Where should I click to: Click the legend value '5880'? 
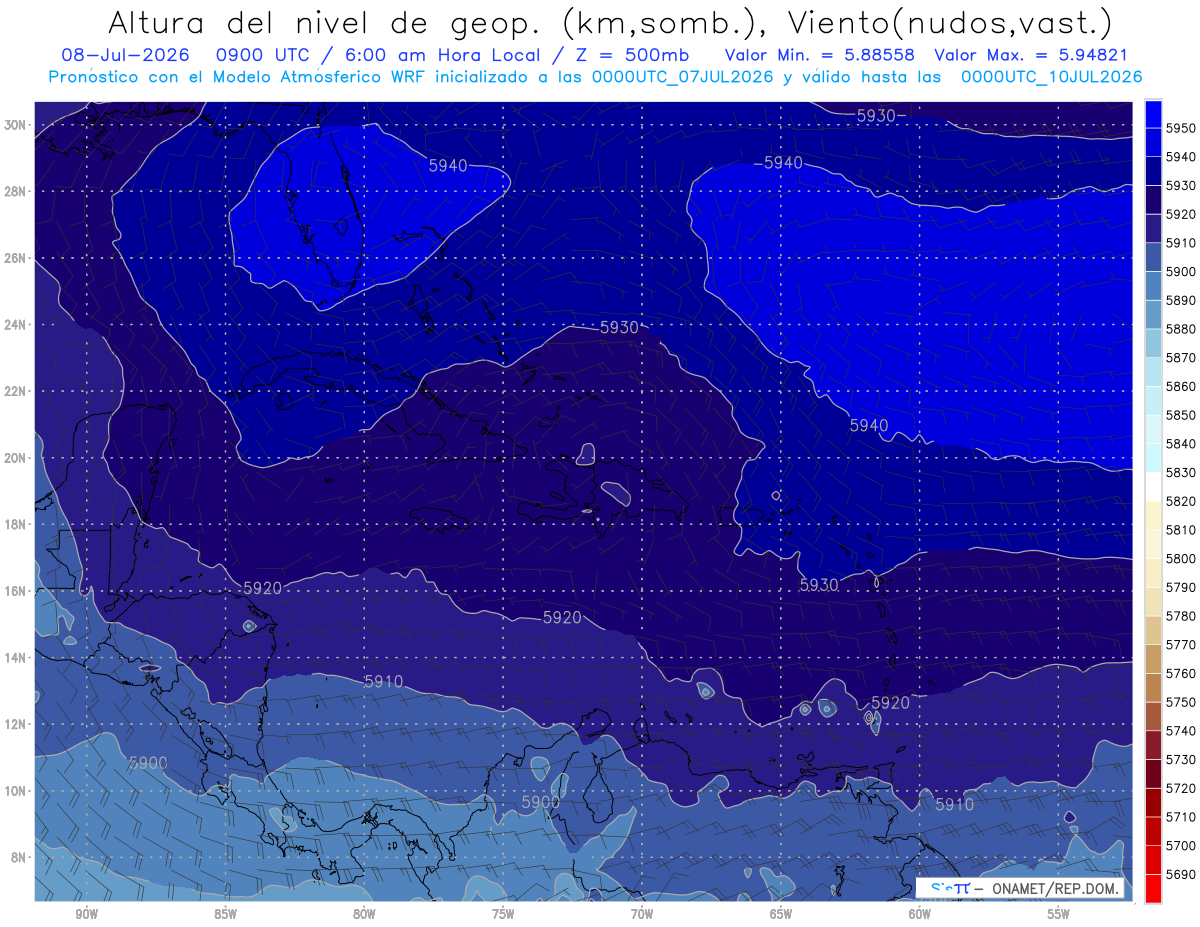tap(1181, 329)
